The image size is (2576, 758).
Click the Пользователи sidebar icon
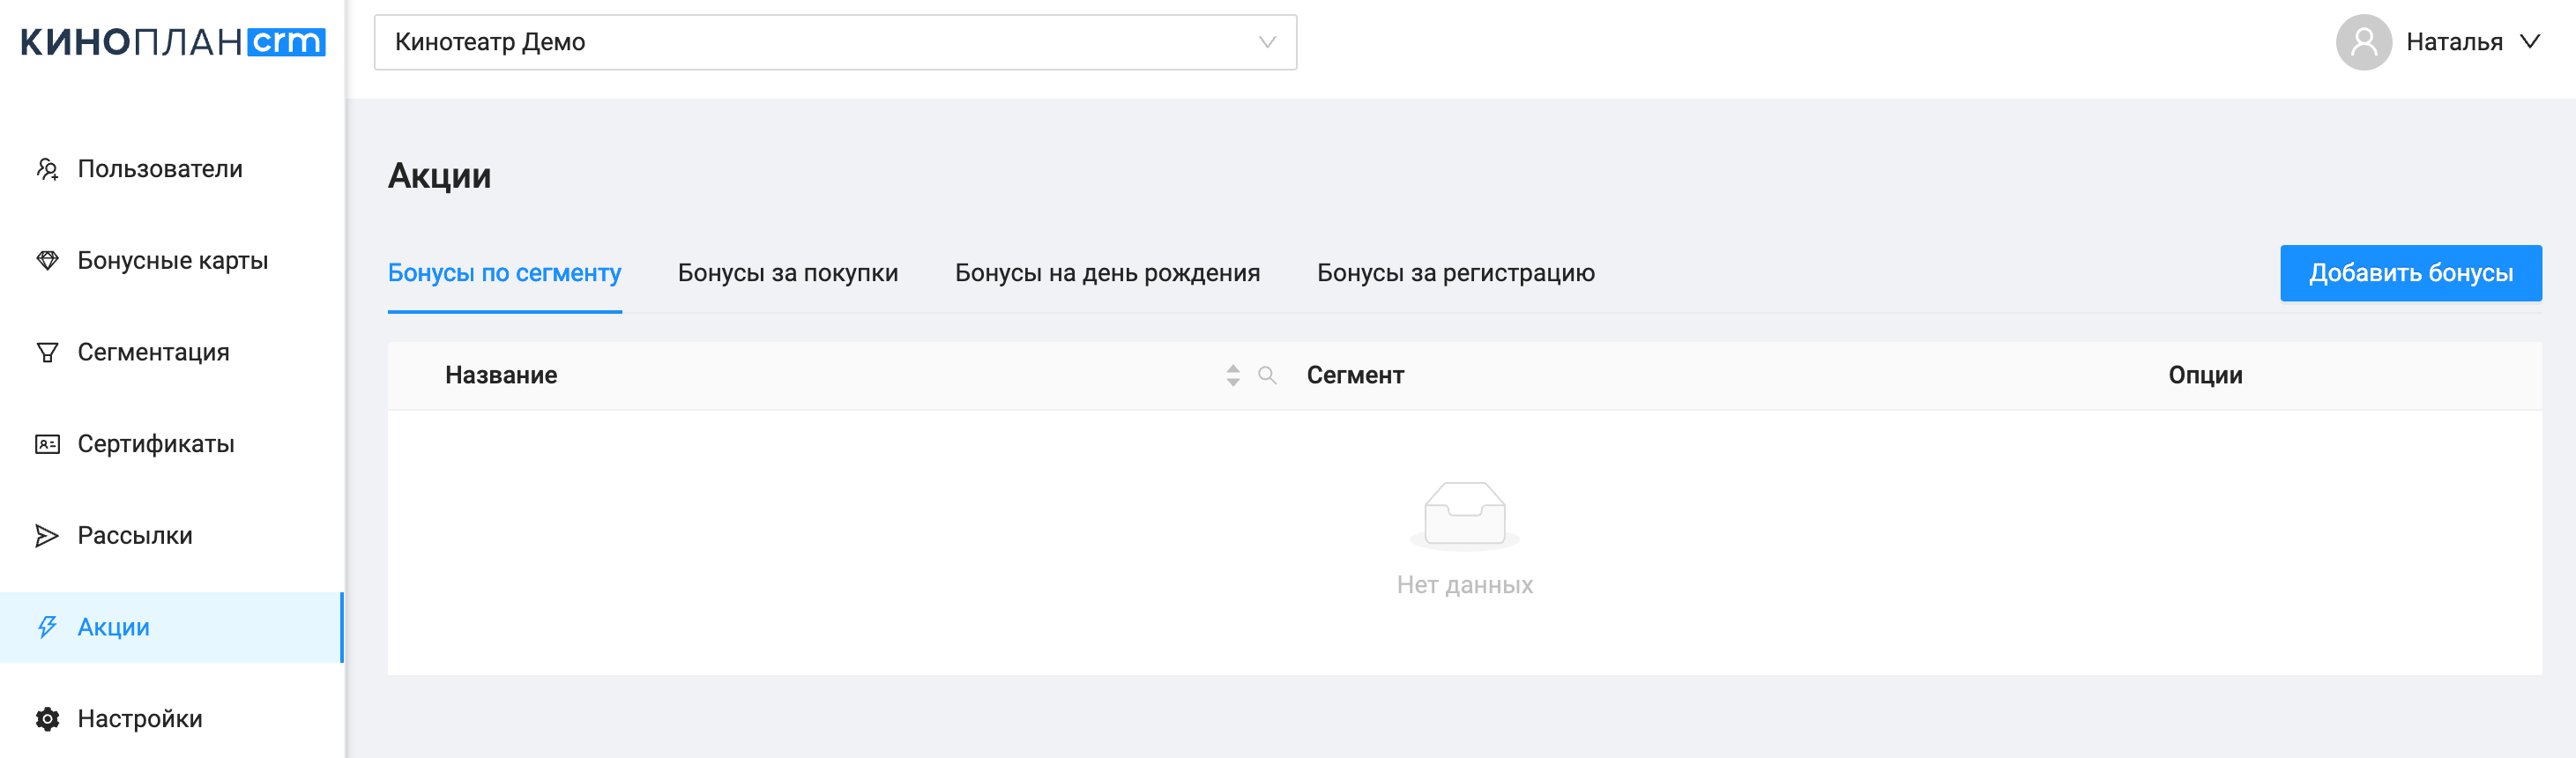(x=47, y=169)
